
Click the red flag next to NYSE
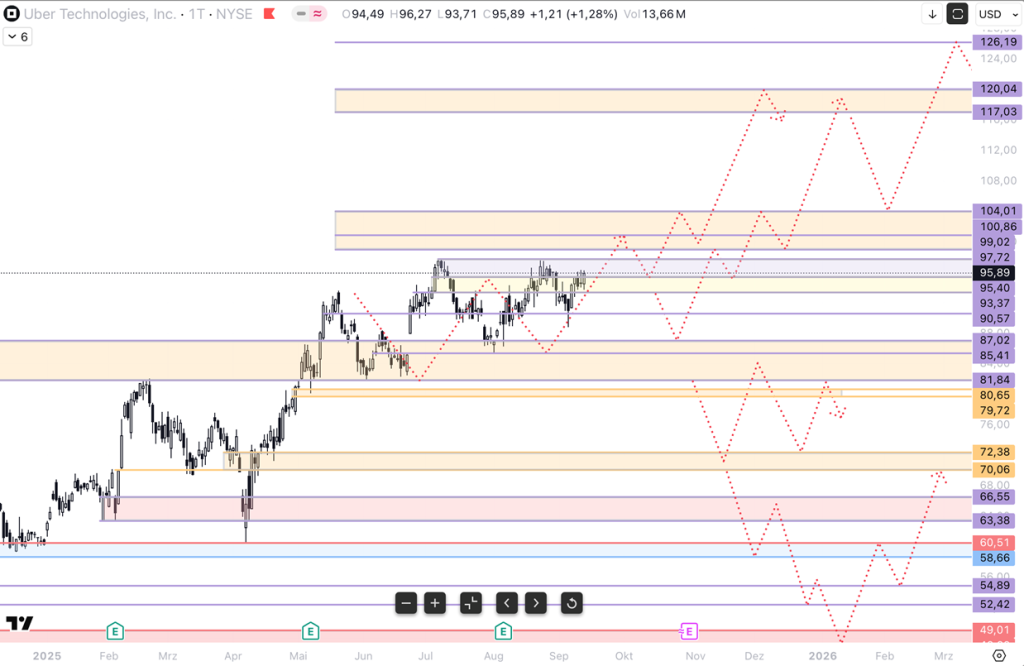click(x=269, y=14)
